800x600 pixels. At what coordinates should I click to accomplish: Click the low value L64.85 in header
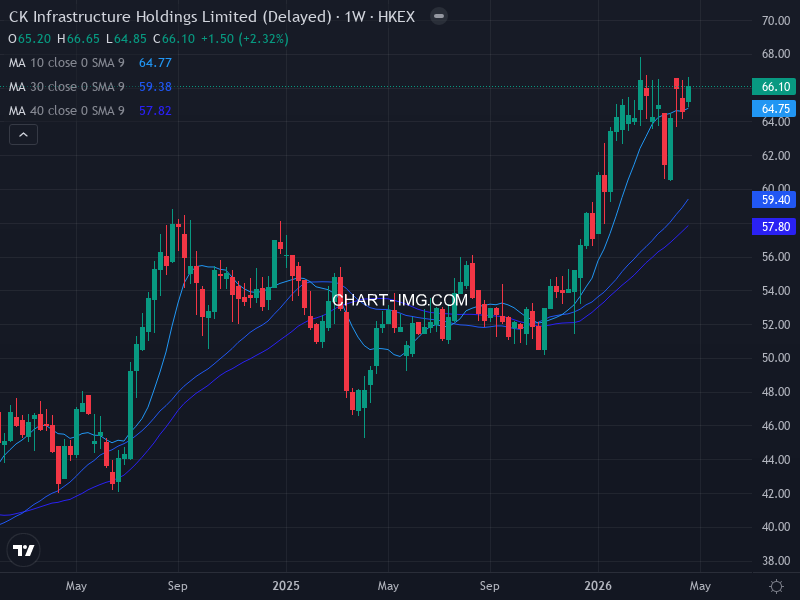127,39
